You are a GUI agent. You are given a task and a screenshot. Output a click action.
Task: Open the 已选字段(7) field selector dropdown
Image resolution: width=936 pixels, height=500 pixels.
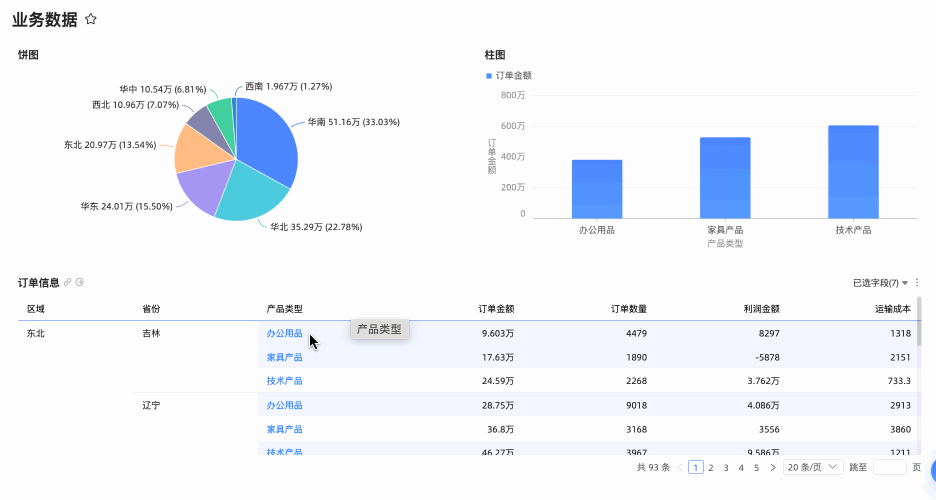pyautogui.click(x=880, y=283)
